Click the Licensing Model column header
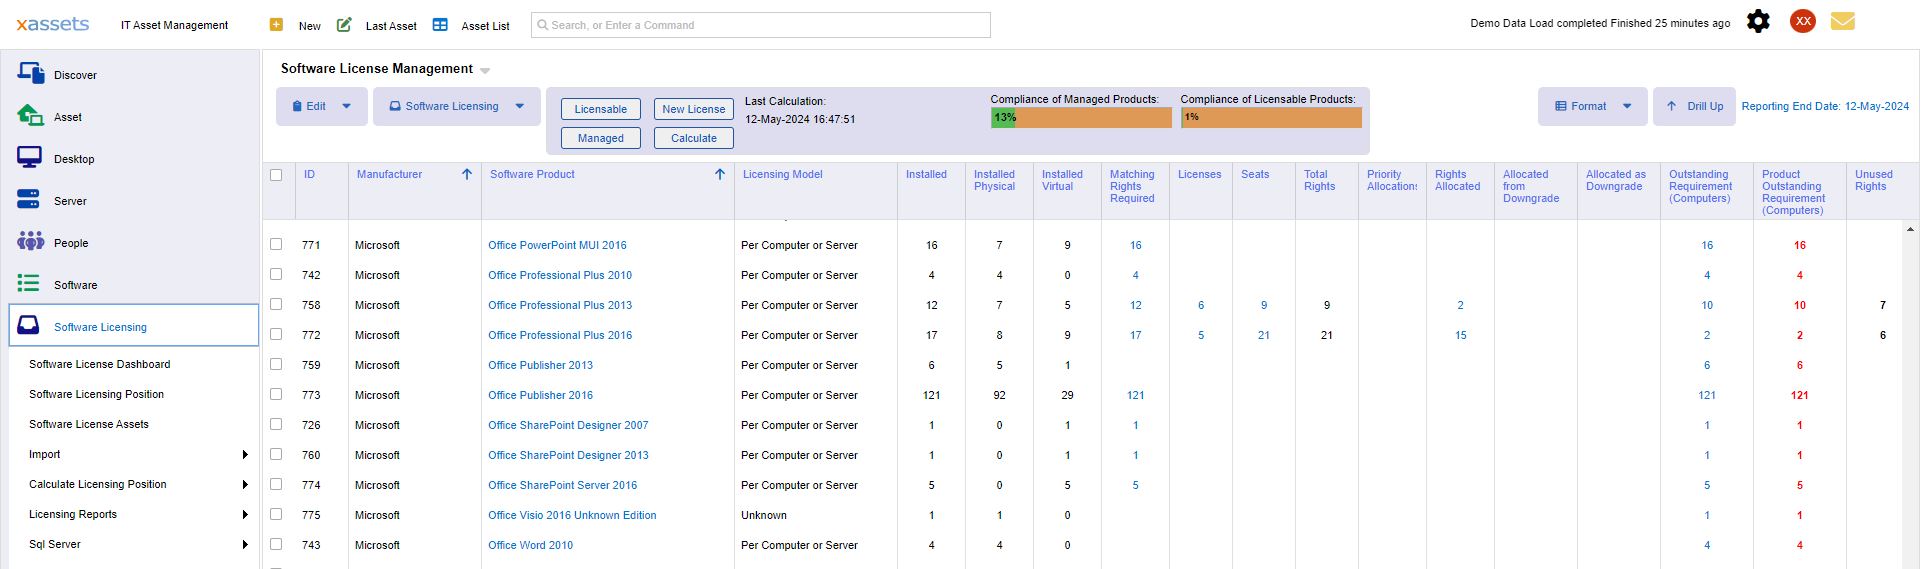This screenshot has height=569, width=1921. [x=783, y=174]
